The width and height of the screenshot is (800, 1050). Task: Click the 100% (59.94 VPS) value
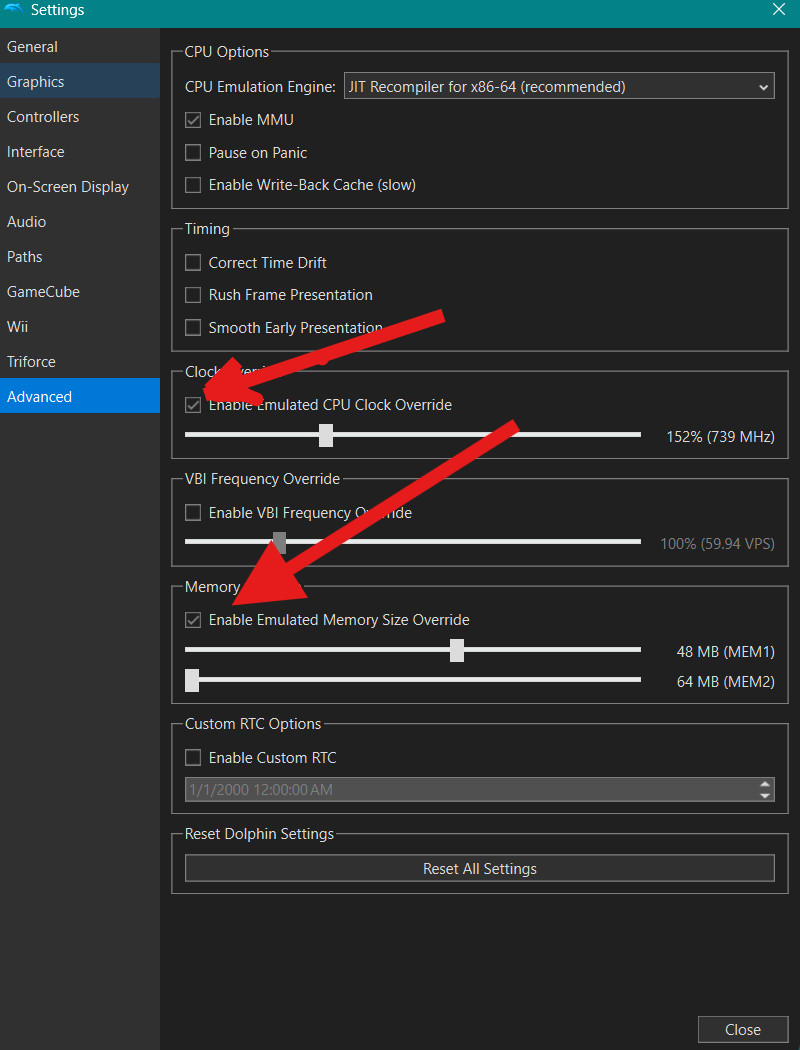pos(718,544)
